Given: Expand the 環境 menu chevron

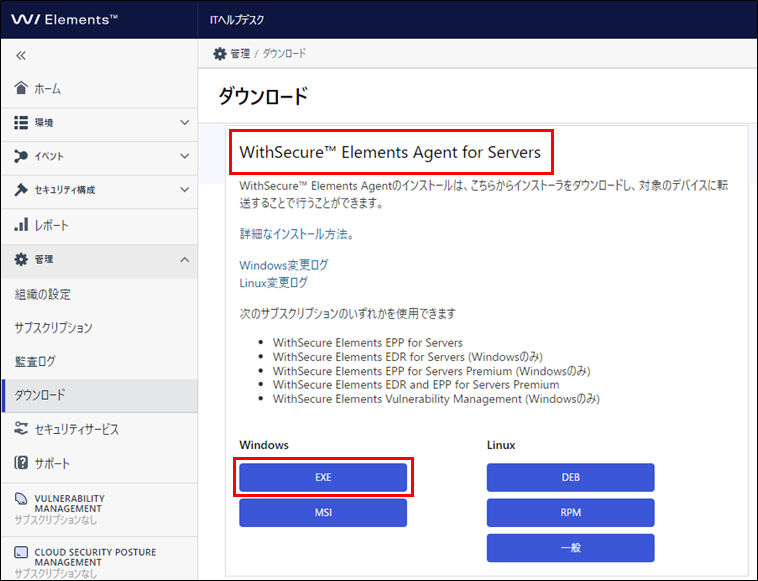Looking at the screenshot, I should coord(185,123).
